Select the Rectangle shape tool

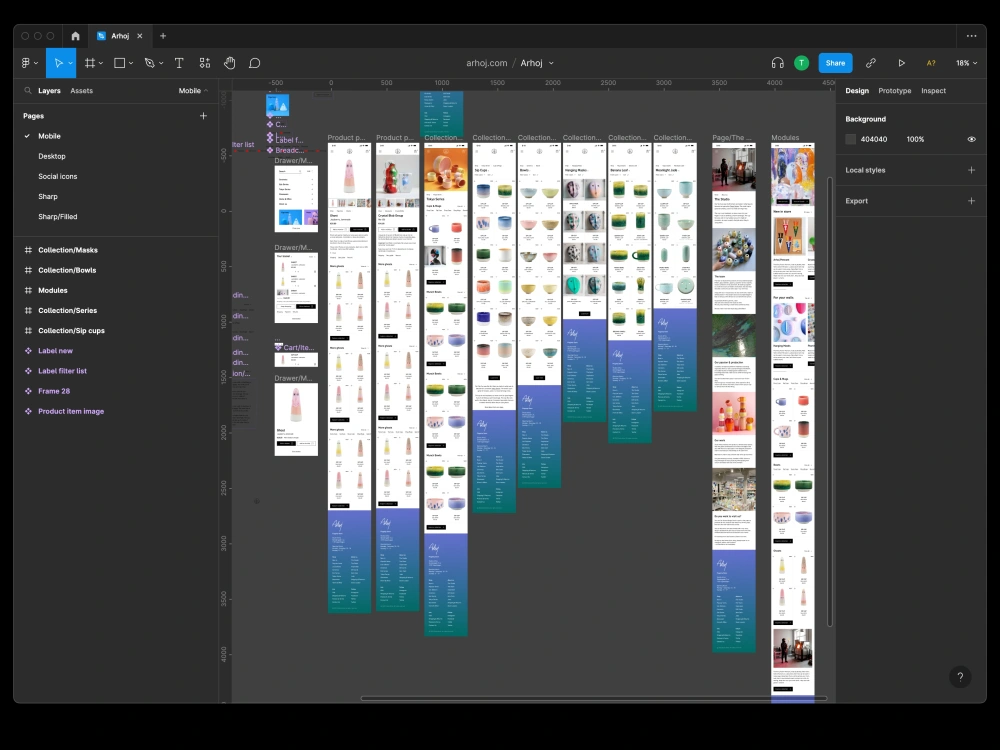point(119,63)
